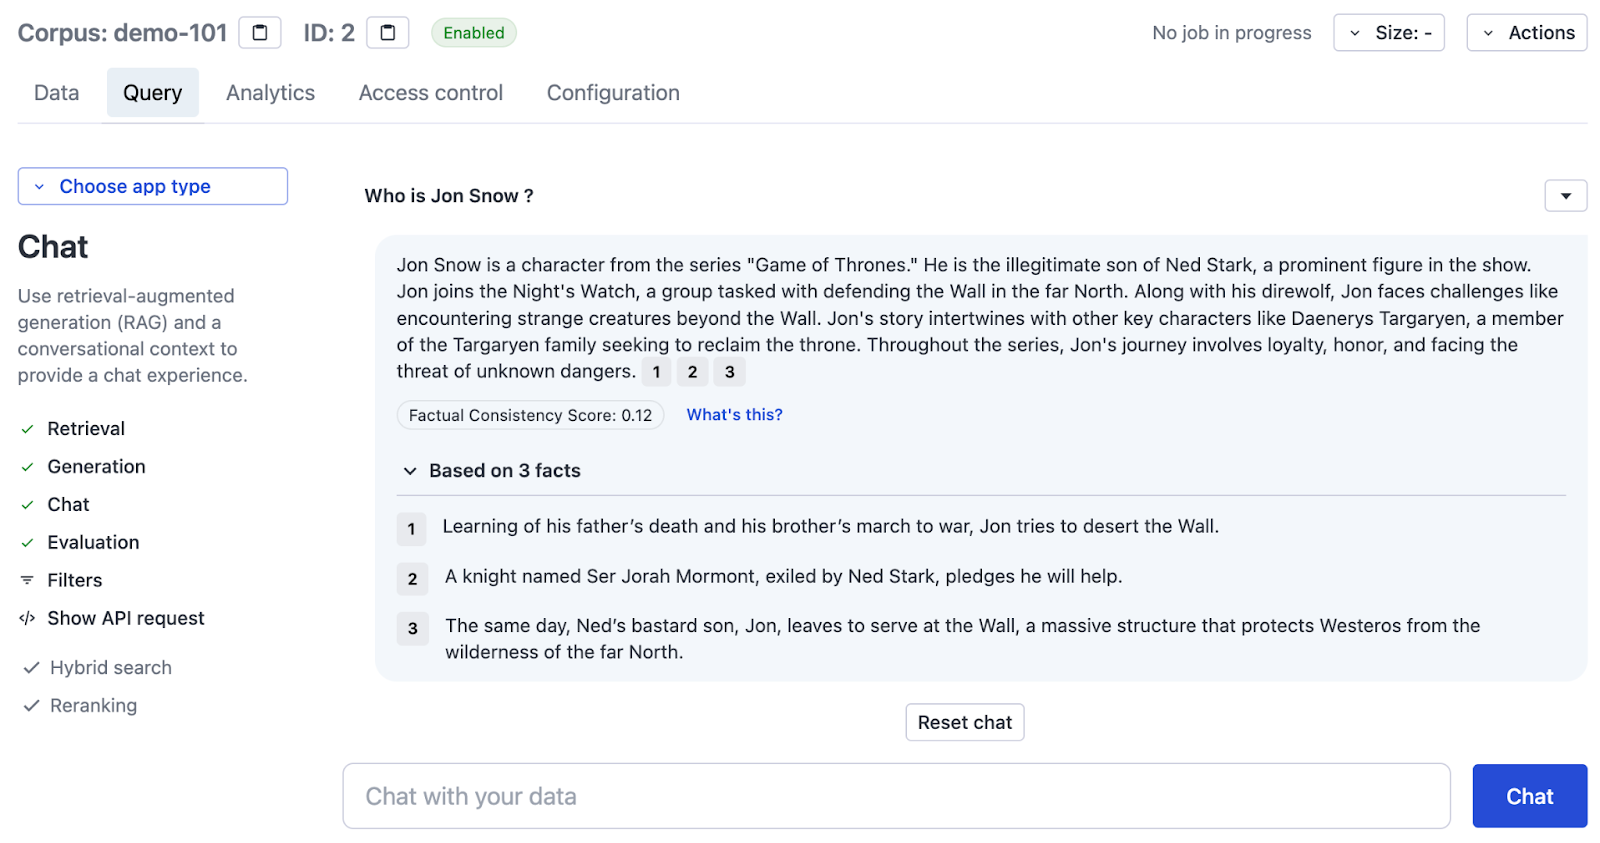1600x843 pixels.
Task: Open the What's this? link
Action: pyautogui.click(x=735, y=415)
